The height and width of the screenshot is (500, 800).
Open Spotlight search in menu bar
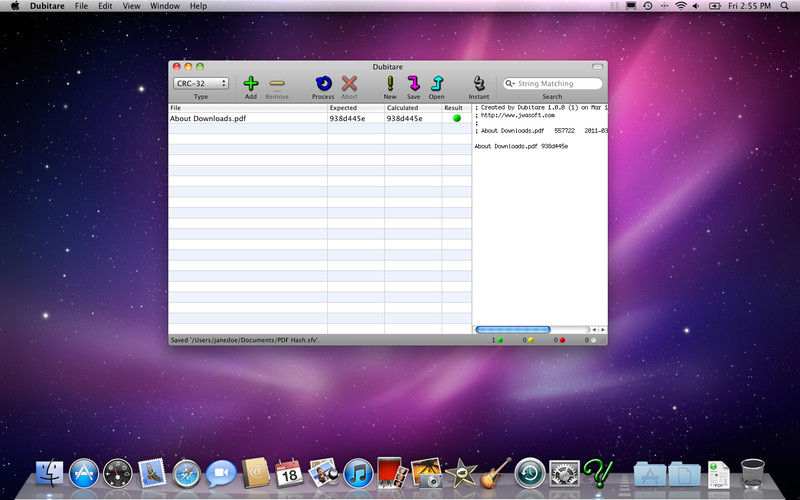point(784,6)
